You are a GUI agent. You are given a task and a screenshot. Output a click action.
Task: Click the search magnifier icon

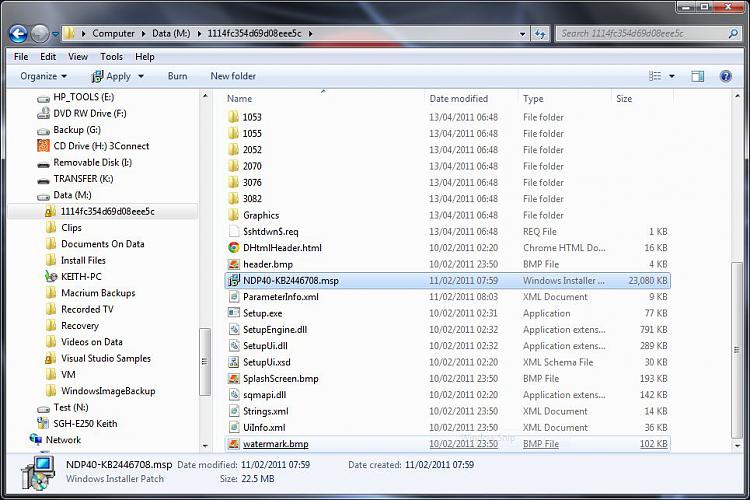click(x=733, y=33)
